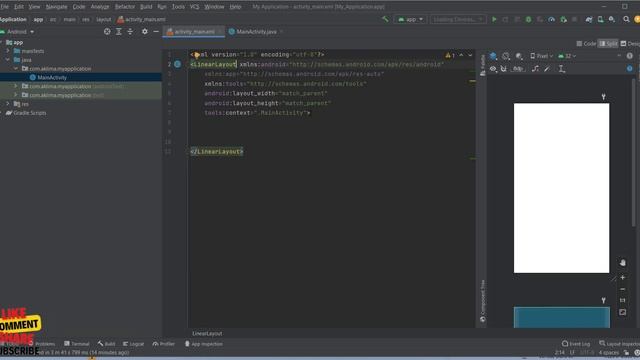The height and width of the screenshot is (360, 640).
Task: Open Project panel settings gear
Action: pyautogui.click(x=144, y=31)
